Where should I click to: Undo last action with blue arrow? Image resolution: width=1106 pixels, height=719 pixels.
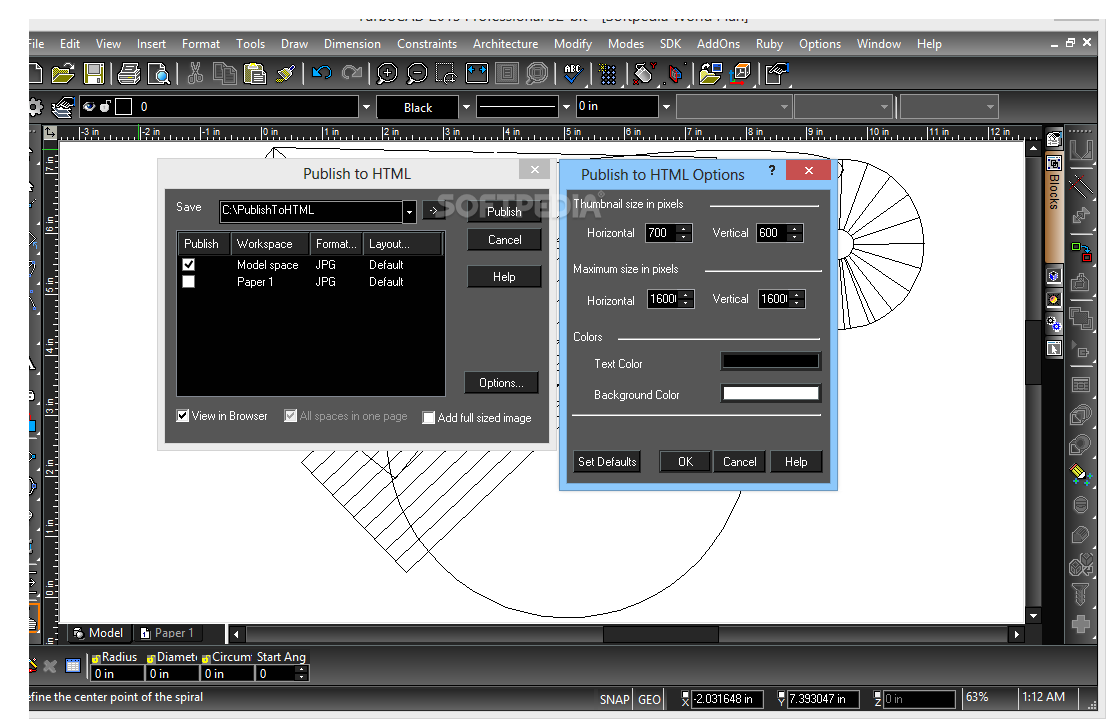coord(322,73)
